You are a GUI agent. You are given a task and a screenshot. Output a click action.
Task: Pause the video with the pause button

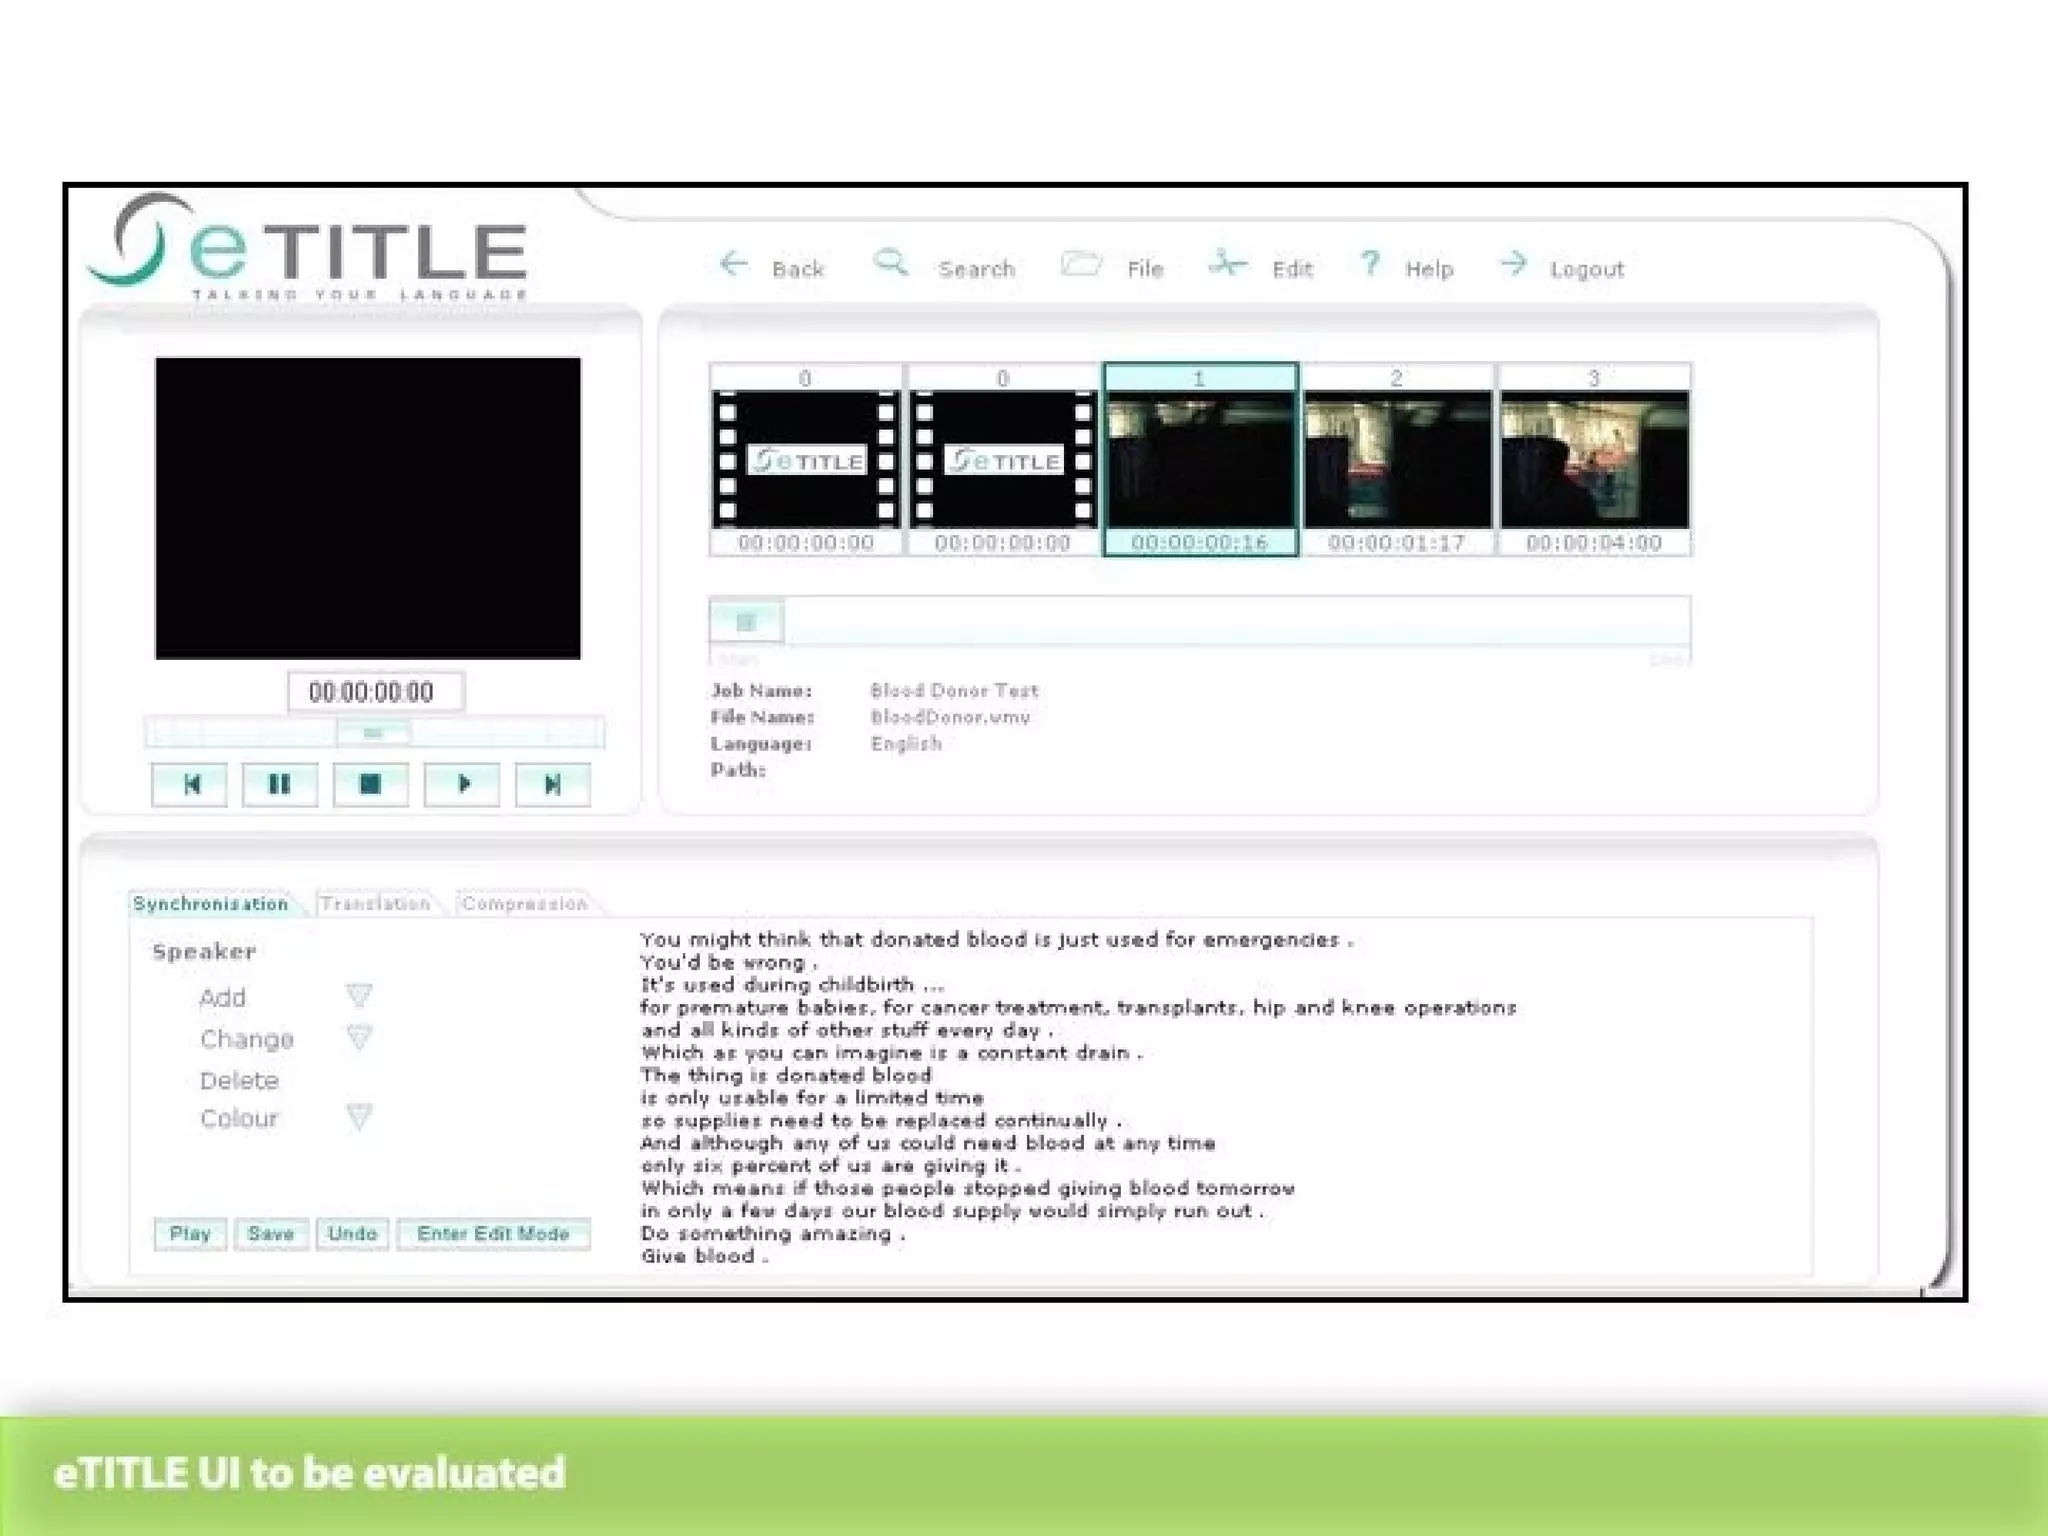click(x=279, y=784)
